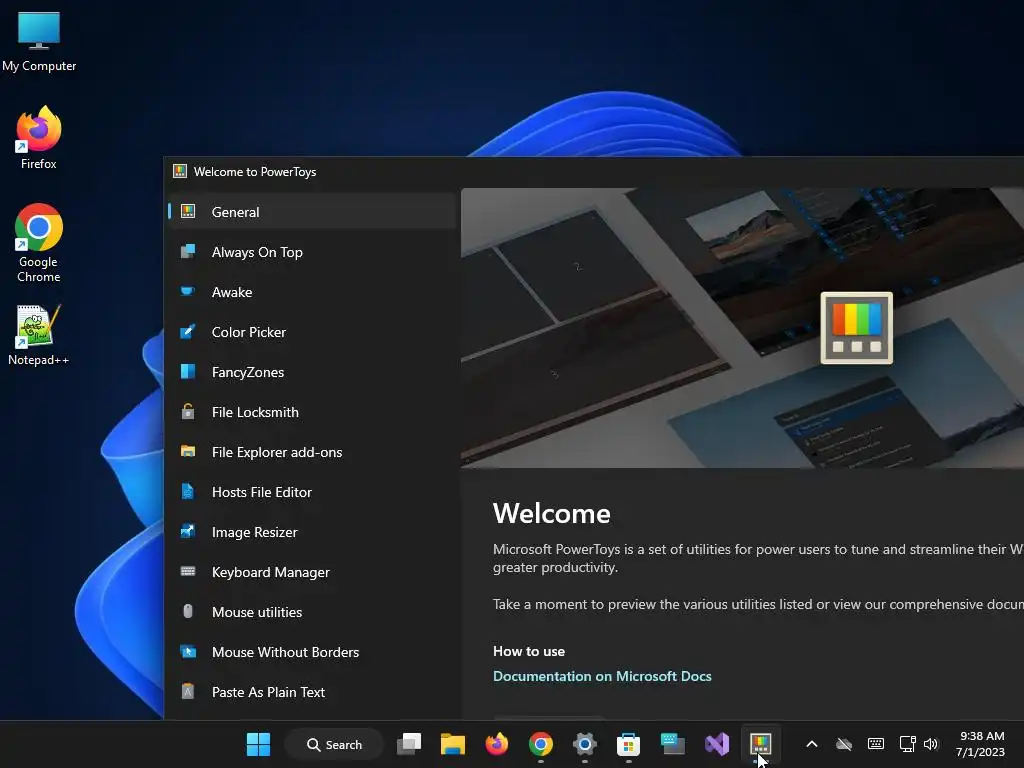The width and height of the screenshot is (1024, 768).
Task: Select Awake in the sidebar
Action: point(312,292)
